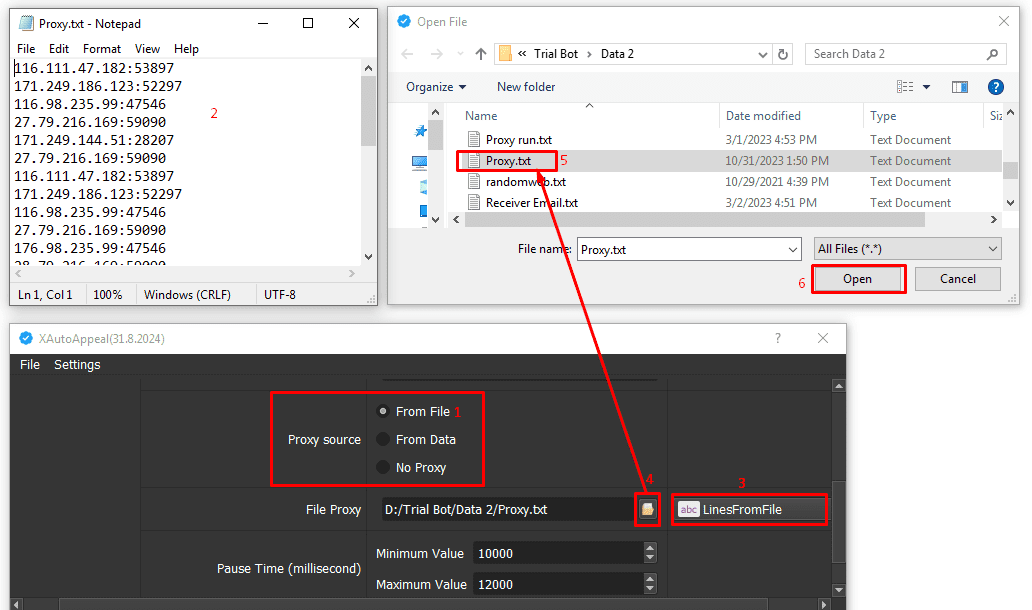
Task: Increase the Minimum Value pause time
Action: click(x=650, y=548)
